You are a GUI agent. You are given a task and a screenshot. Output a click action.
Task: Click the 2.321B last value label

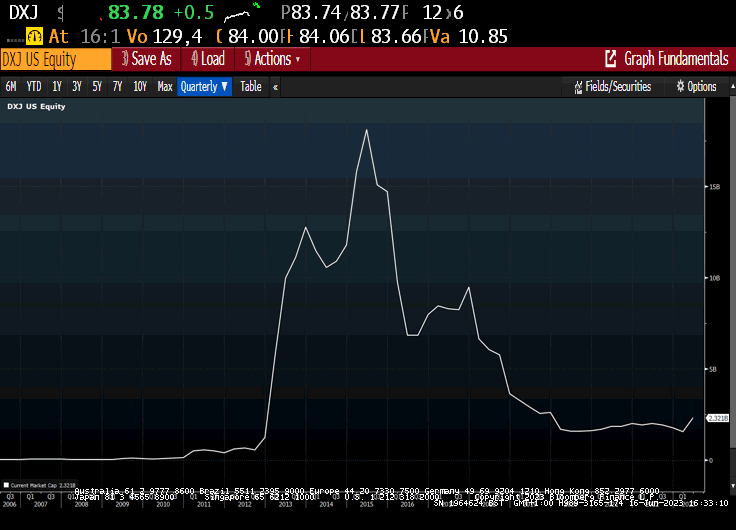pos(719,417)
